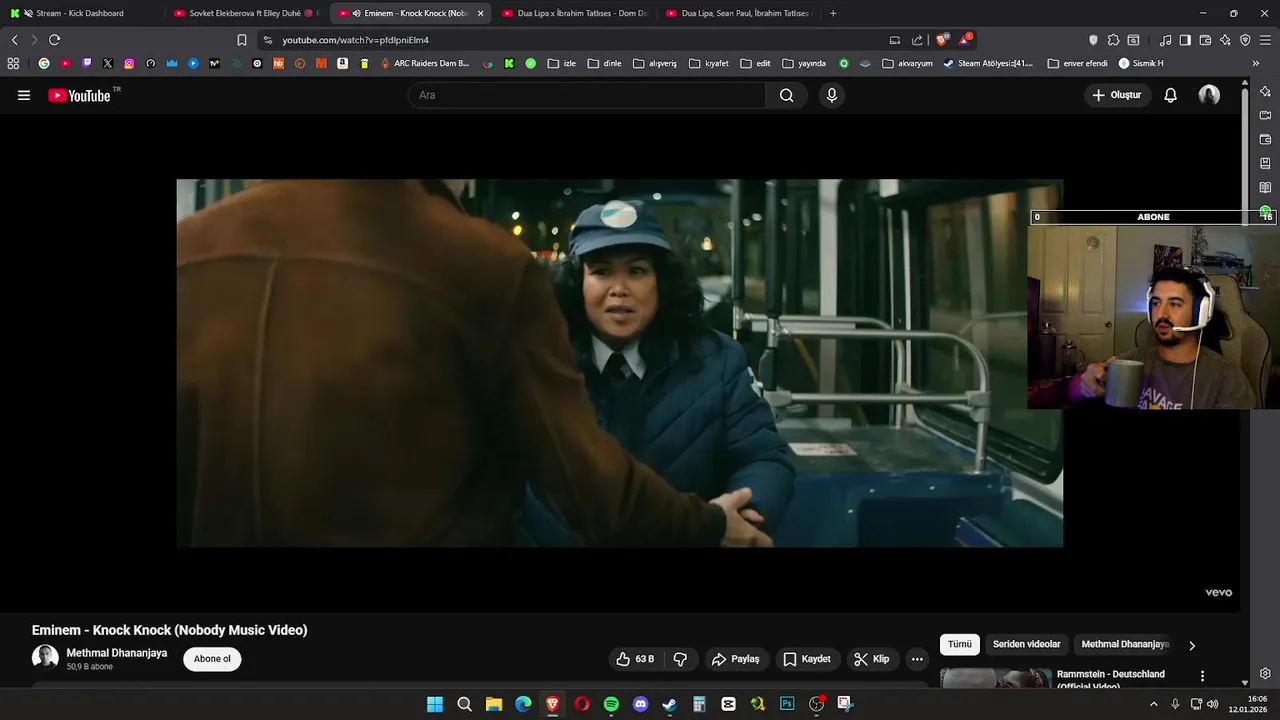Viewport: 1280px width, 720px height.
Task: Click the 'Klip' clip button
Action: pyautogui.click(x=871, y=659)
